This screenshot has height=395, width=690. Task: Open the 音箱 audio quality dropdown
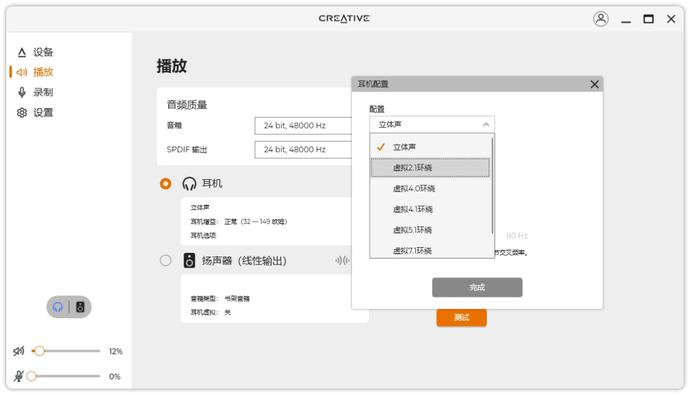[303, 126]
